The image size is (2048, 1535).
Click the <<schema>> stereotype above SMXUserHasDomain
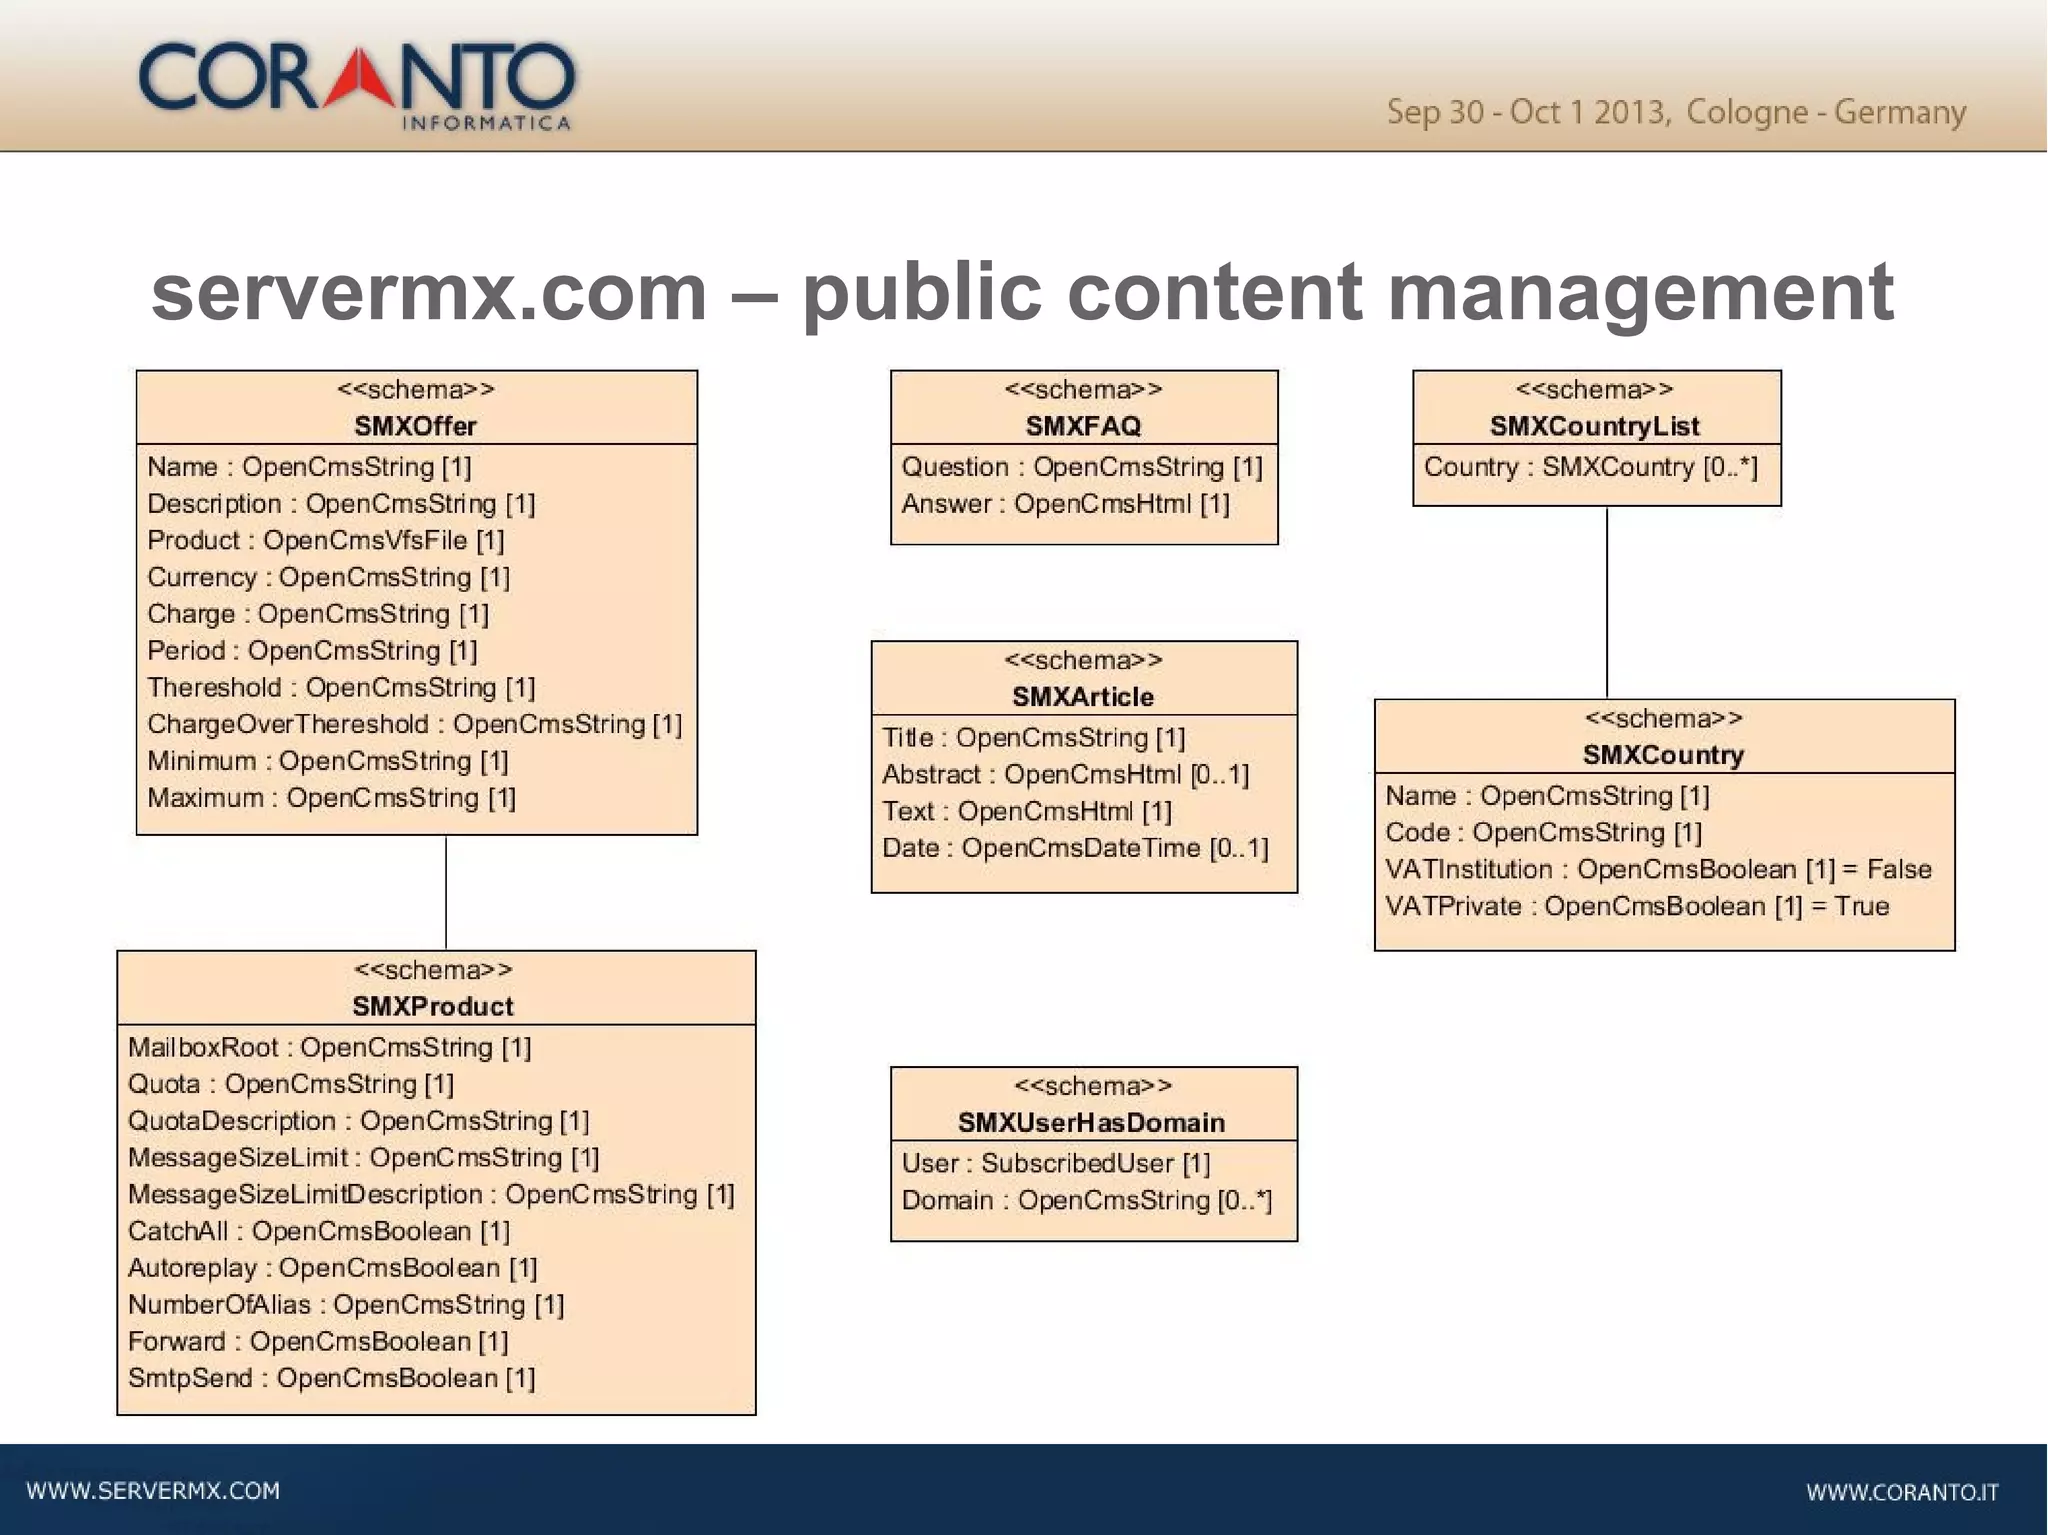pos(1093,1086)
